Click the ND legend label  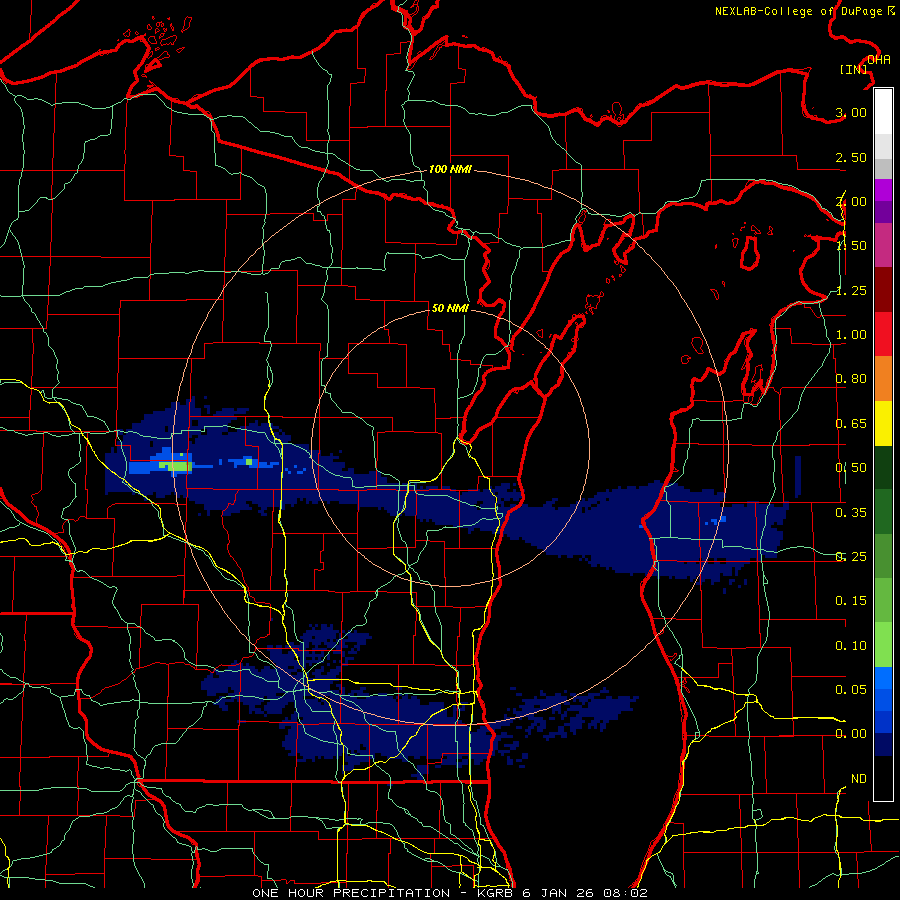click(x=859, y=779)
